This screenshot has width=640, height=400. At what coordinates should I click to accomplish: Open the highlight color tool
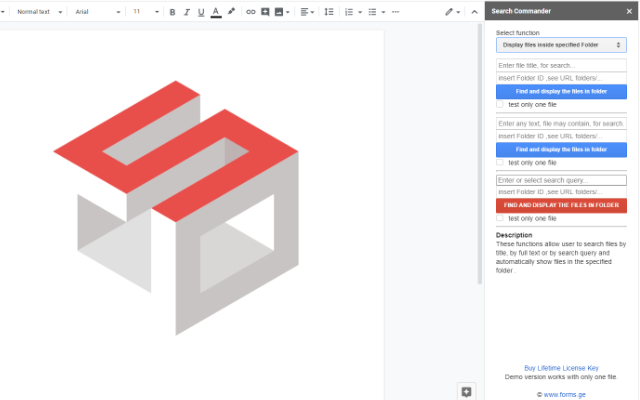(x=231, y=11)
